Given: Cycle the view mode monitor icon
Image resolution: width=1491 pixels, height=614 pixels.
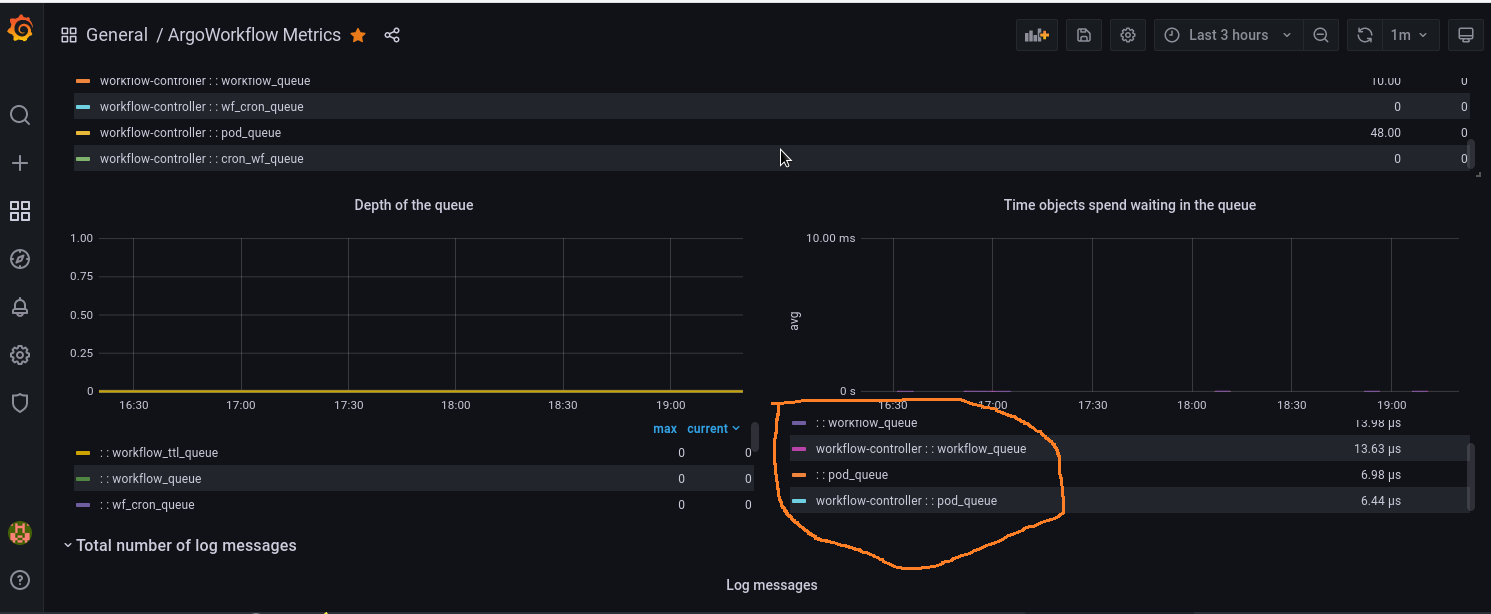Looking at the screenshot, I should tap(1466, 35).
